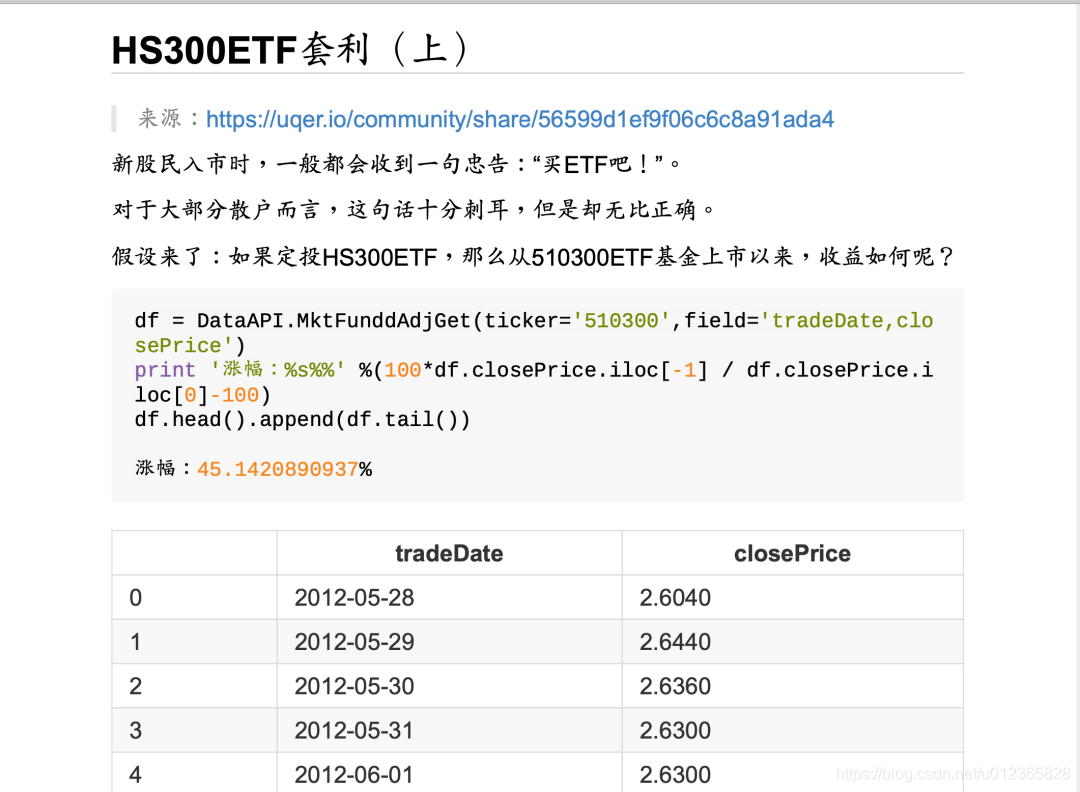1080x792 pixels.
Task: Select close price 2.6360
Action: [675, 686]
